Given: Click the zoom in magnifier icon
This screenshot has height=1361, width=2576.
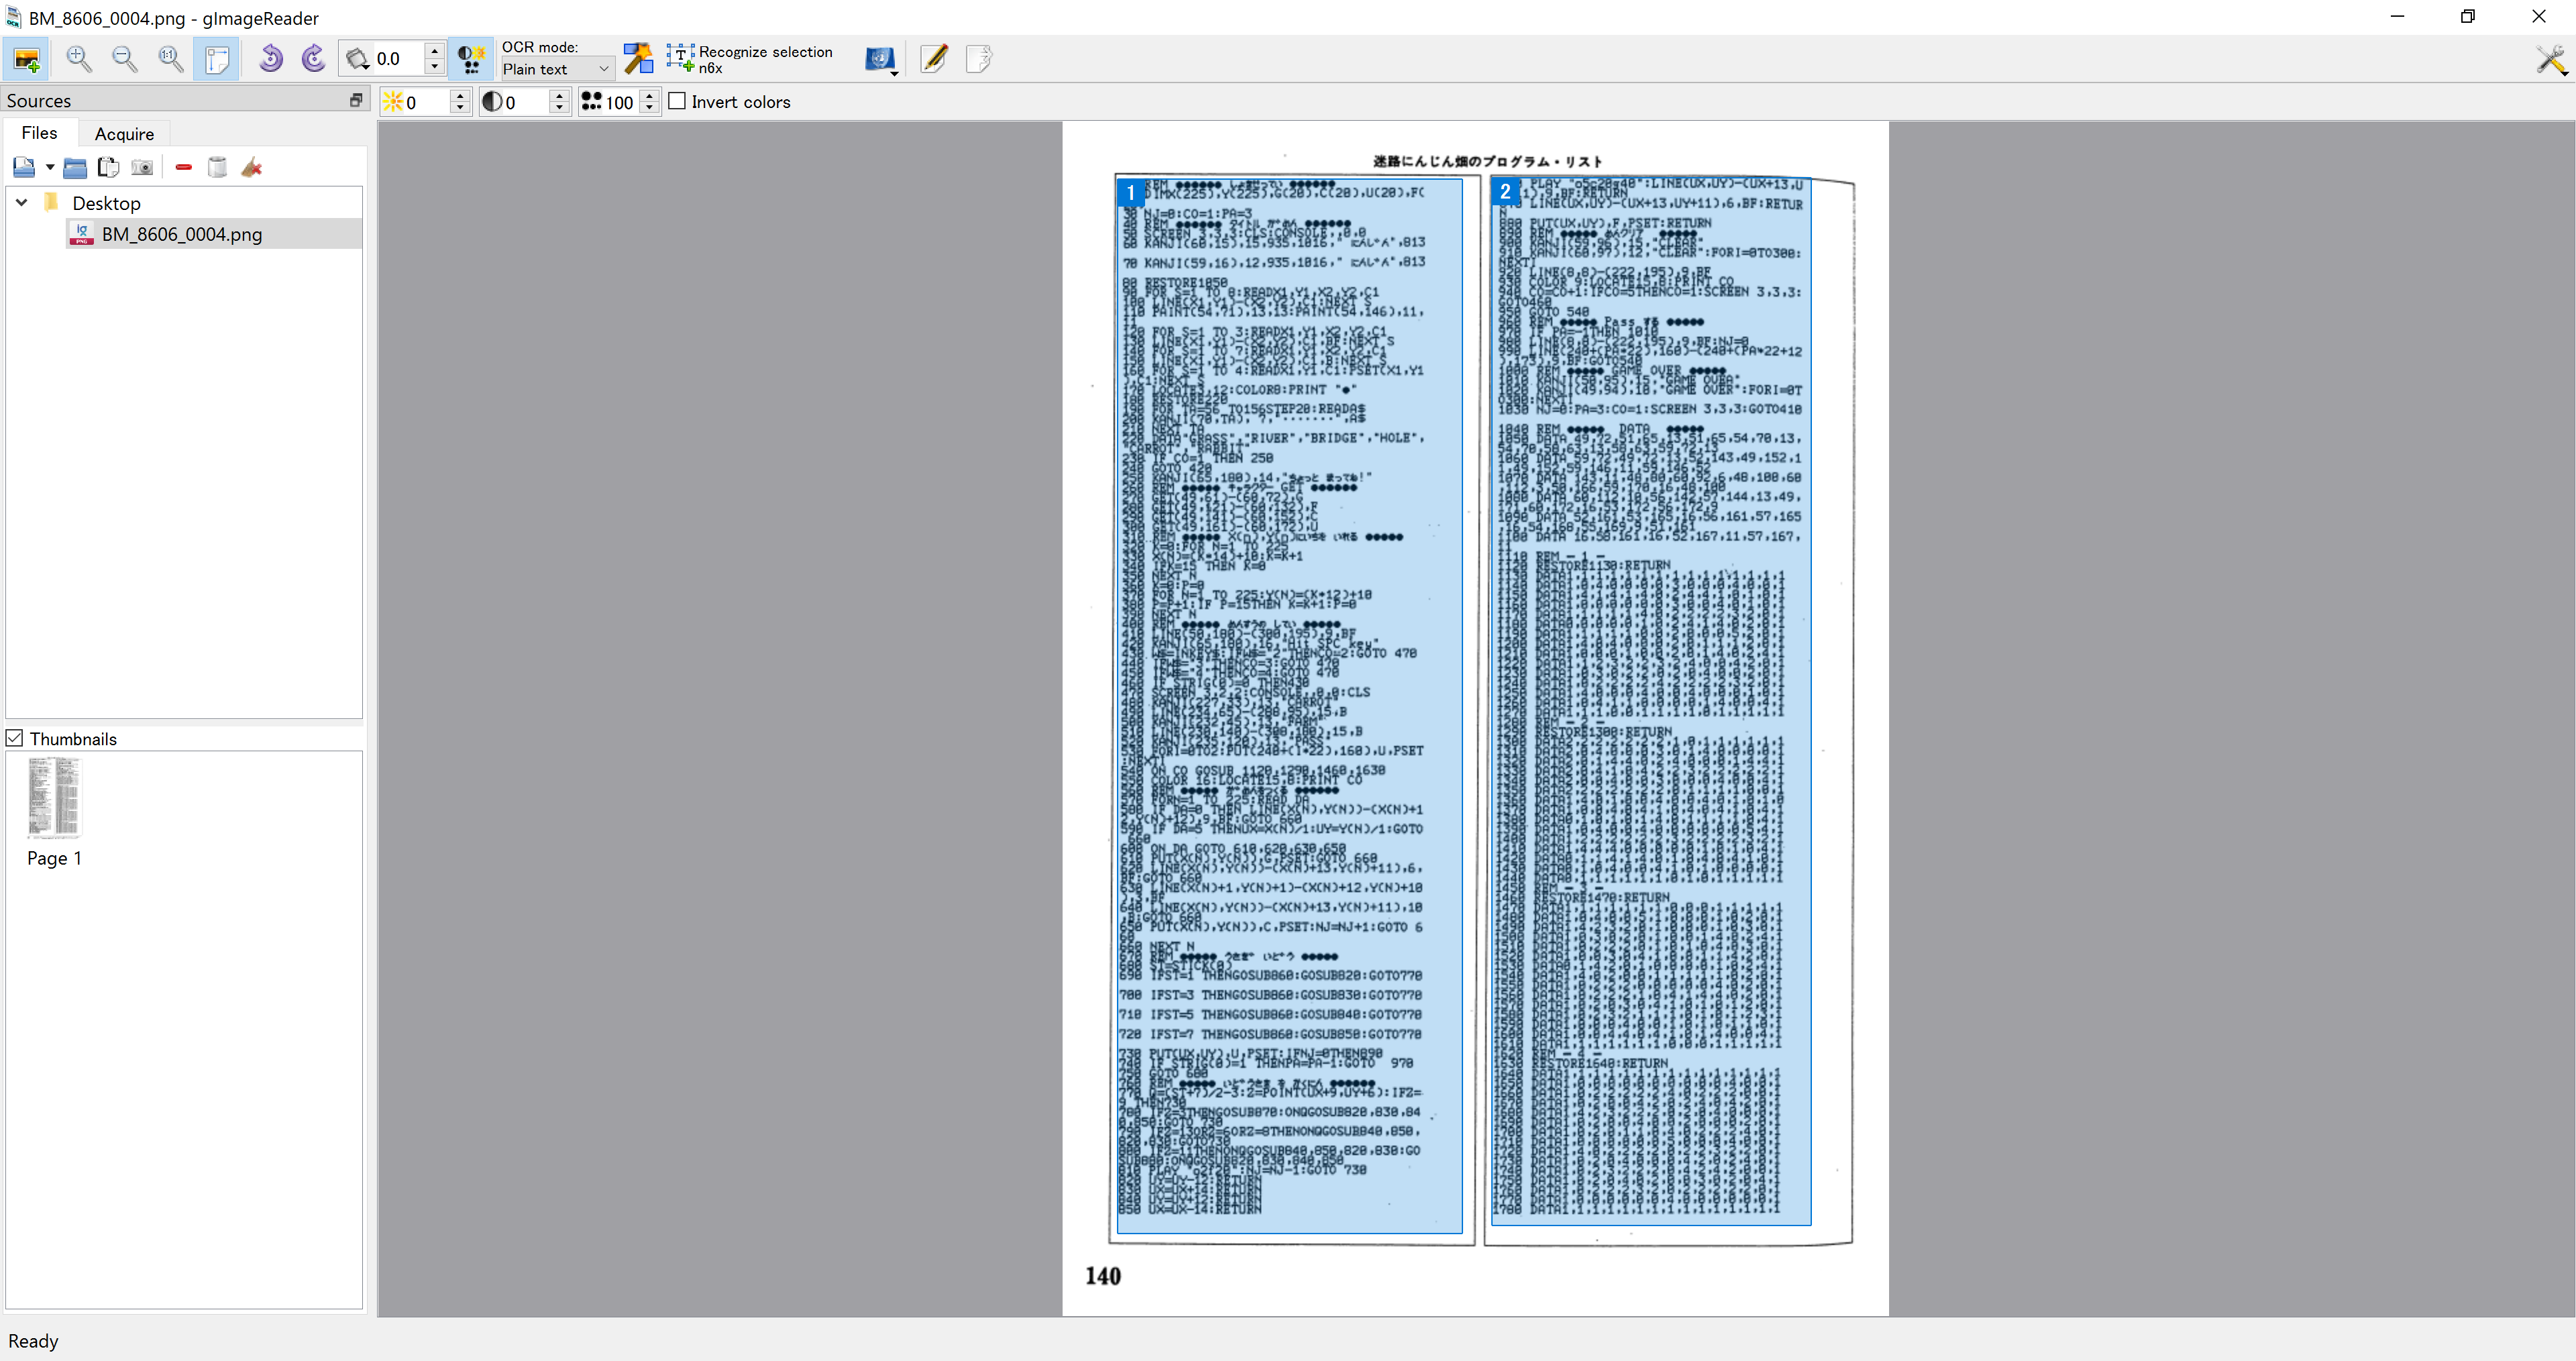Looking at the screenshot, I should coord(78,59).
